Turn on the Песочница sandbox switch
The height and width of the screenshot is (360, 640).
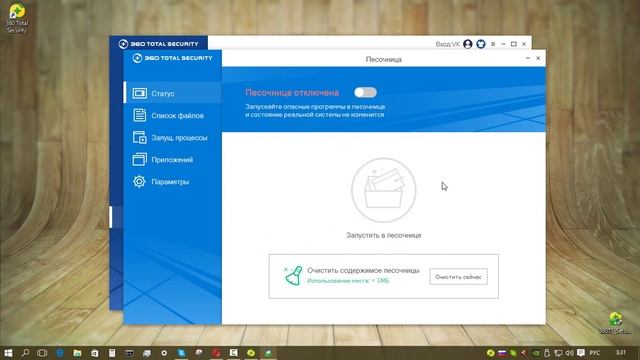(365, 93)
